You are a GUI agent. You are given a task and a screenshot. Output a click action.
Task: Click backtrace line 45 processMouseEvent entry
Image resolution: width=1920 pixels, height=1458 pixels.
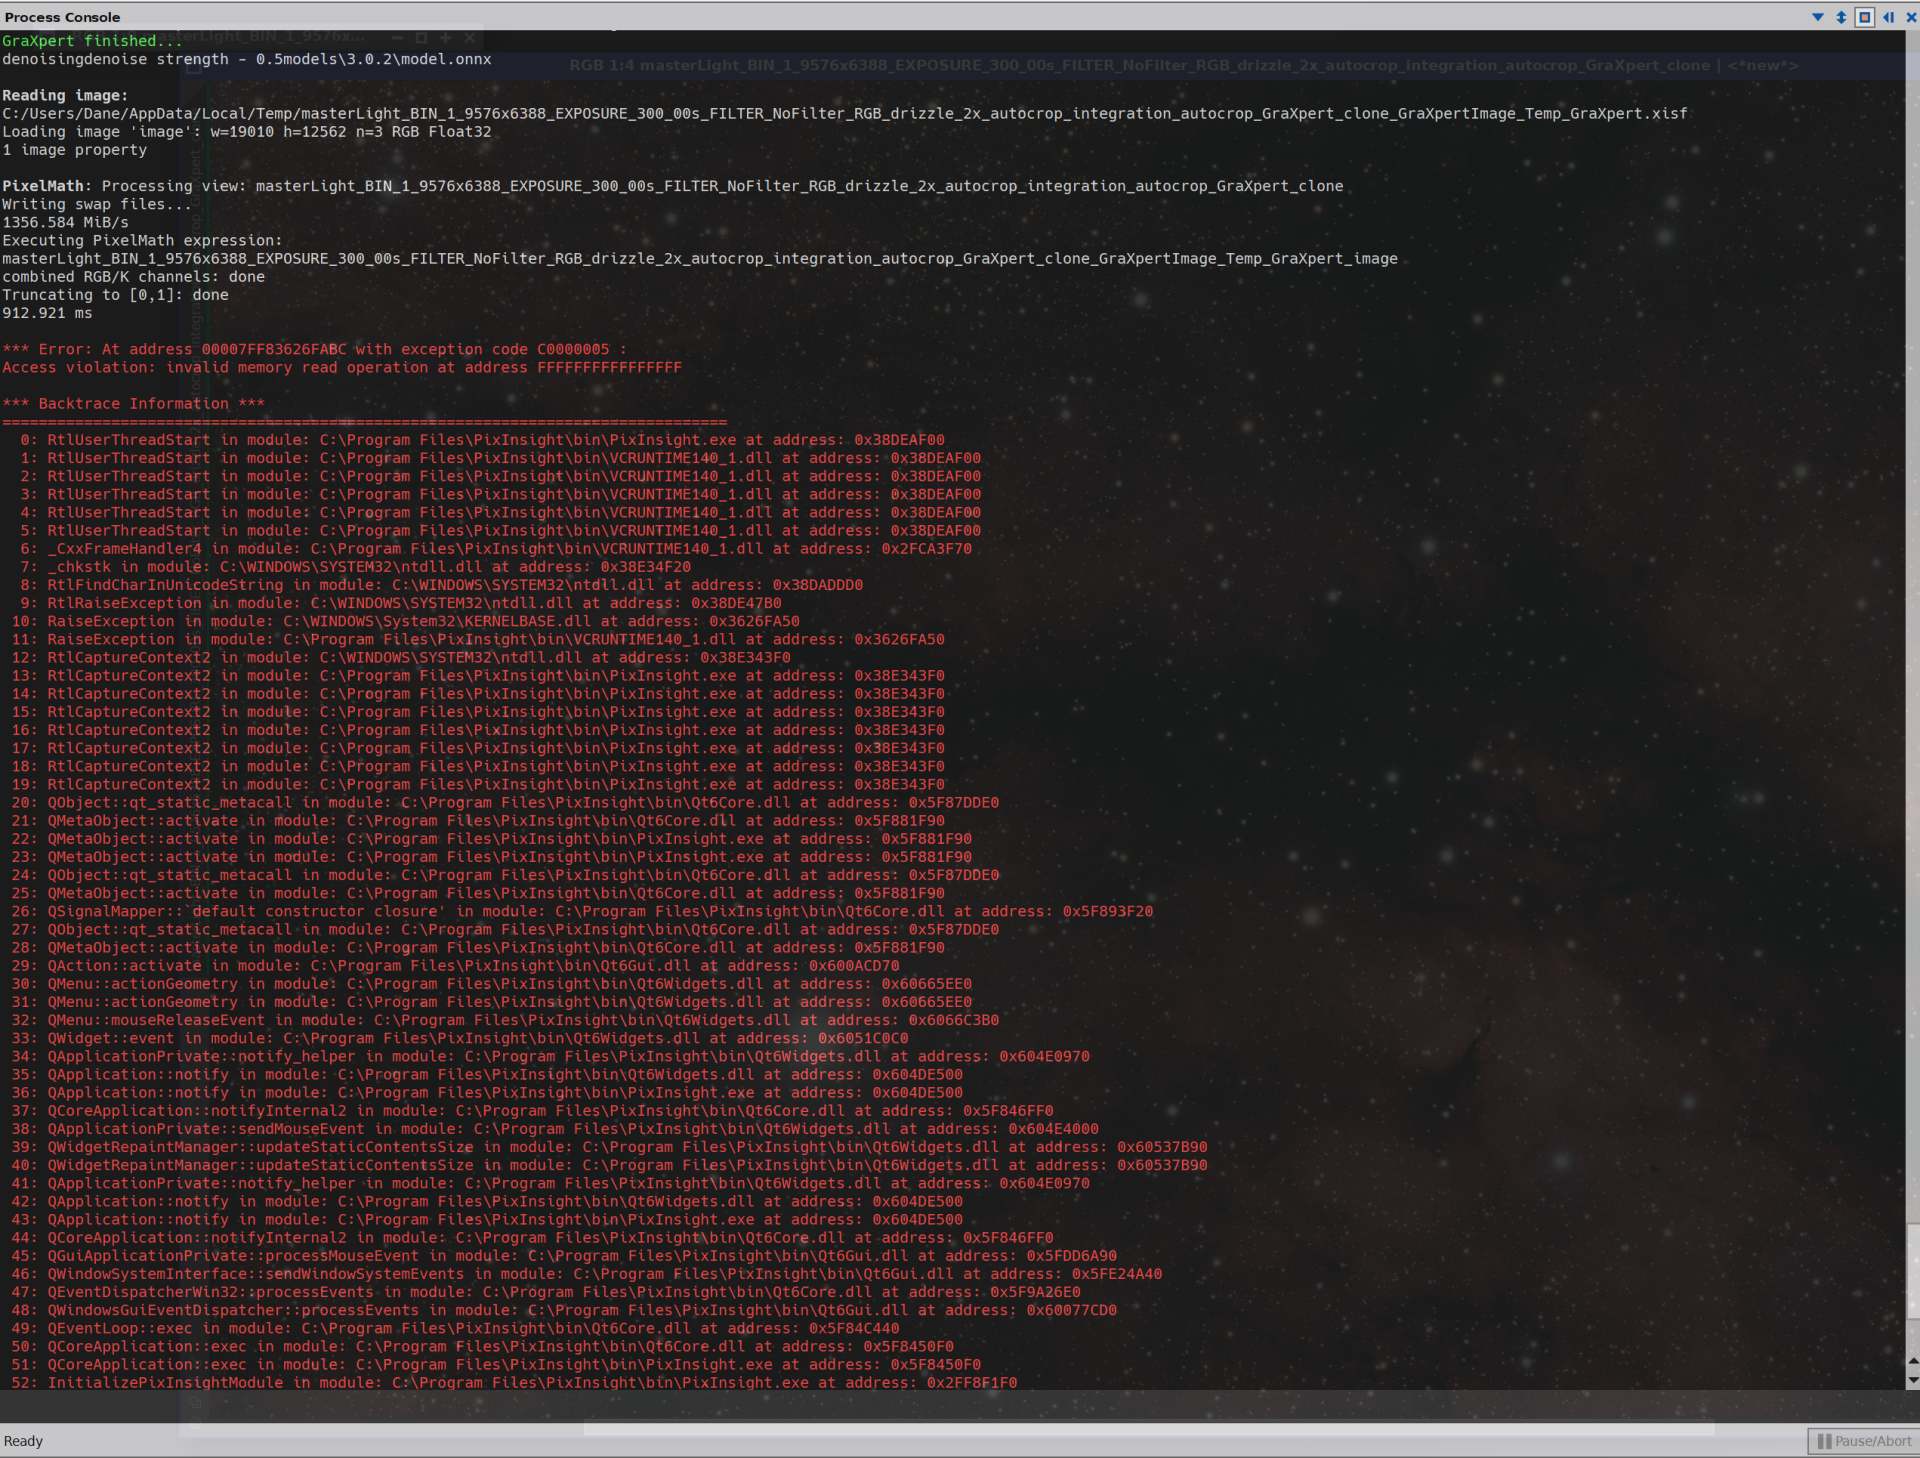click(x=564, y=1256)
